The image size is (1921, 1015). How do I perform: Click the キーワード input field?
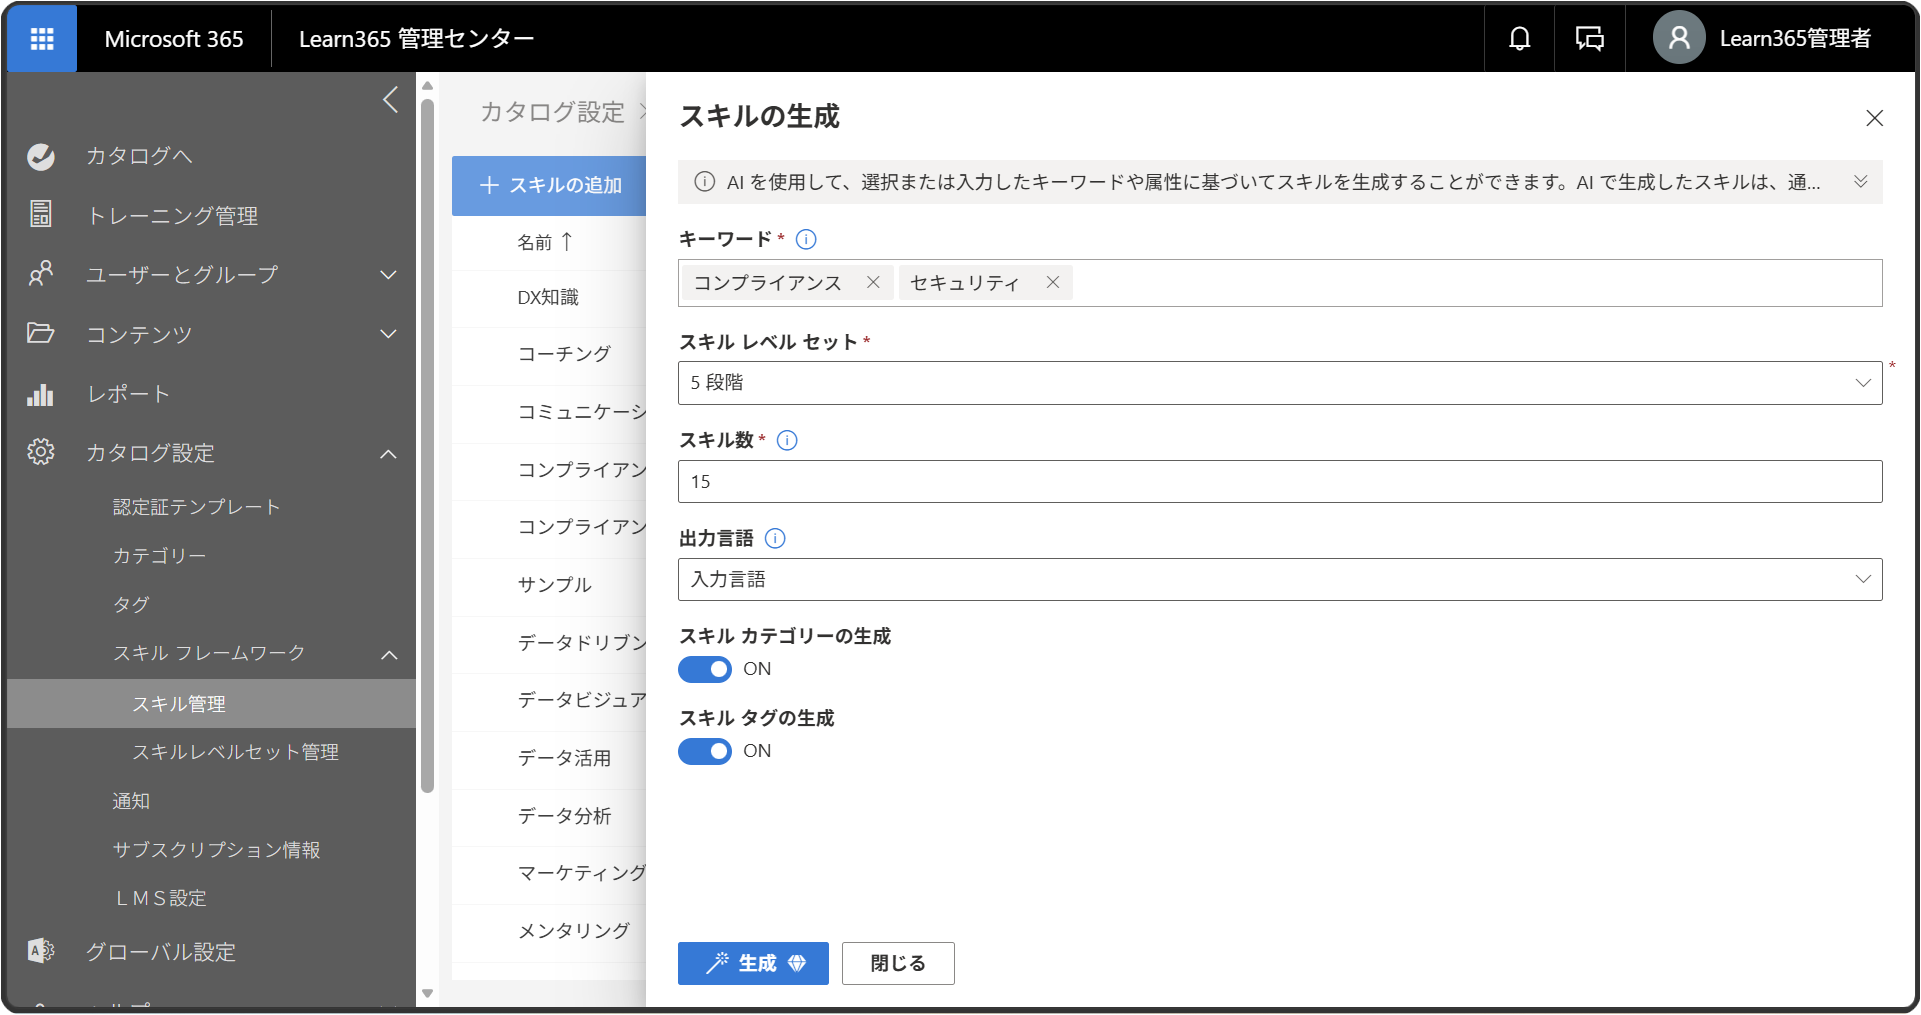[x=1280, y=283]
